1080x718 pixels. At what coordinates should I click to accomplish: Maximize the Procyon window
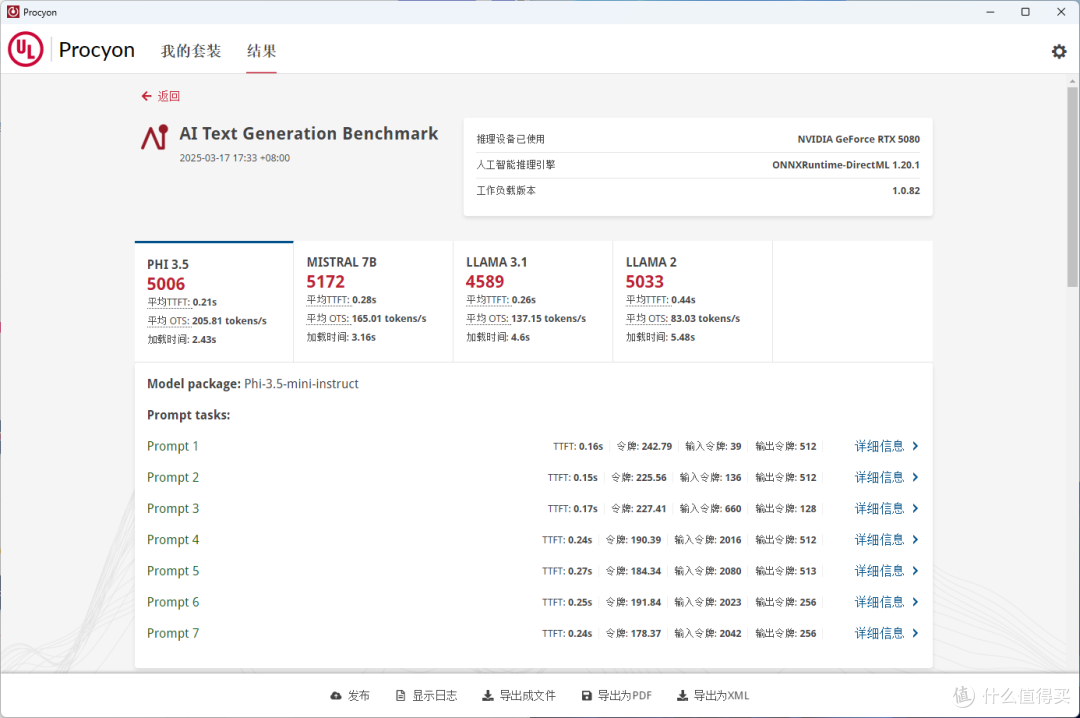(x=1025, y=12)
